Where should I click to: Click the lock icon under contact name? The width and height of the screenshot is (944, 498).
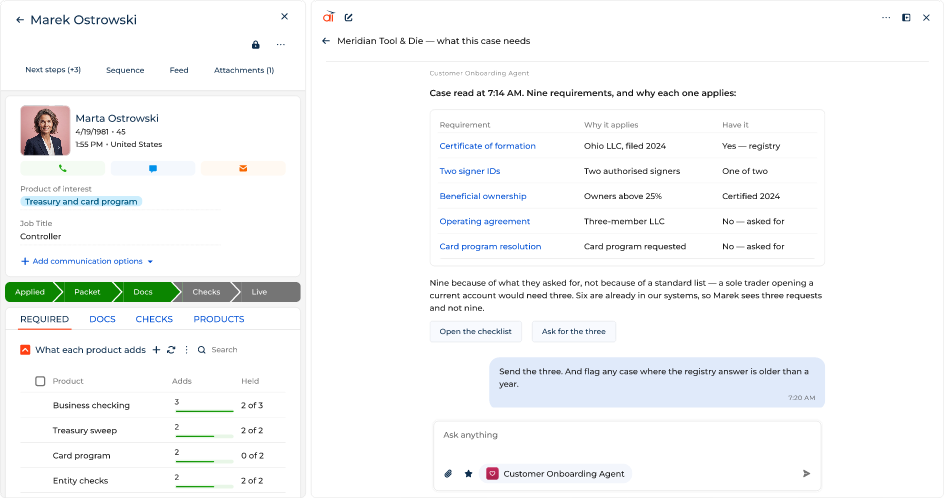tap(256, 45)
